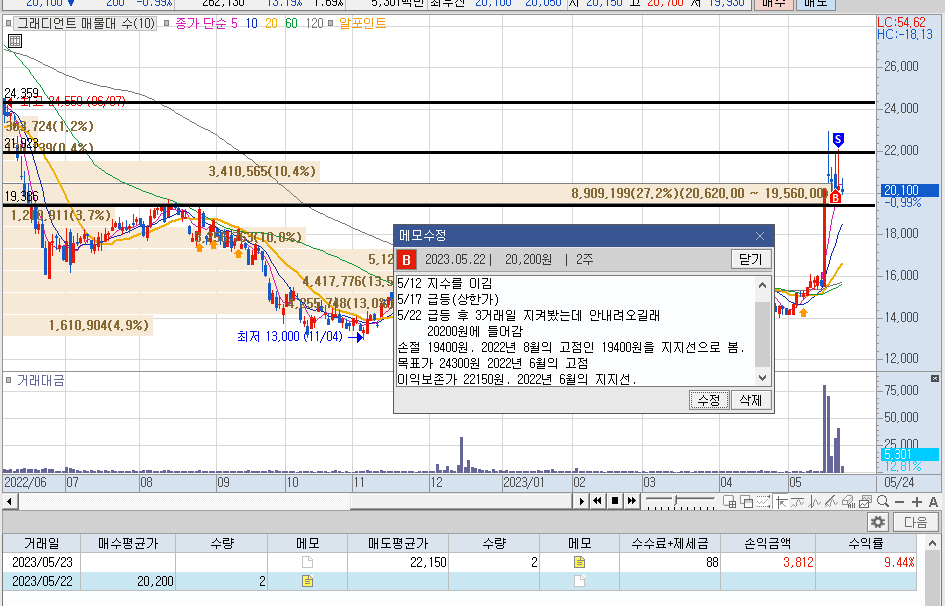The height and width of the screenshot is (606, 945).
Task: Click the chart picture save icon
Action: (x=866, y=501)
